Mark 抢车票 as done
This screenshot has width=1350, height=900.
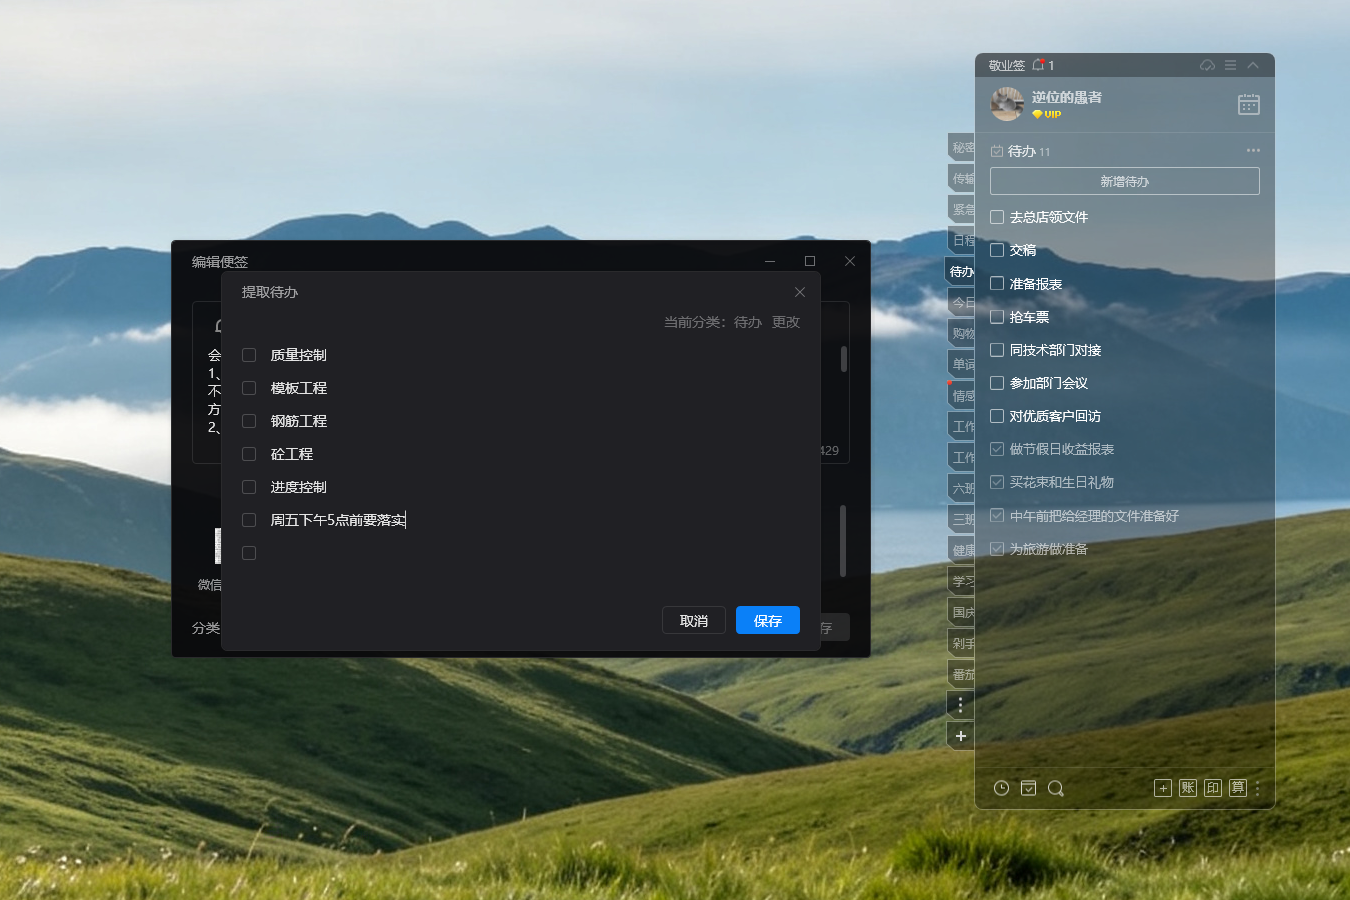[997, 316]
